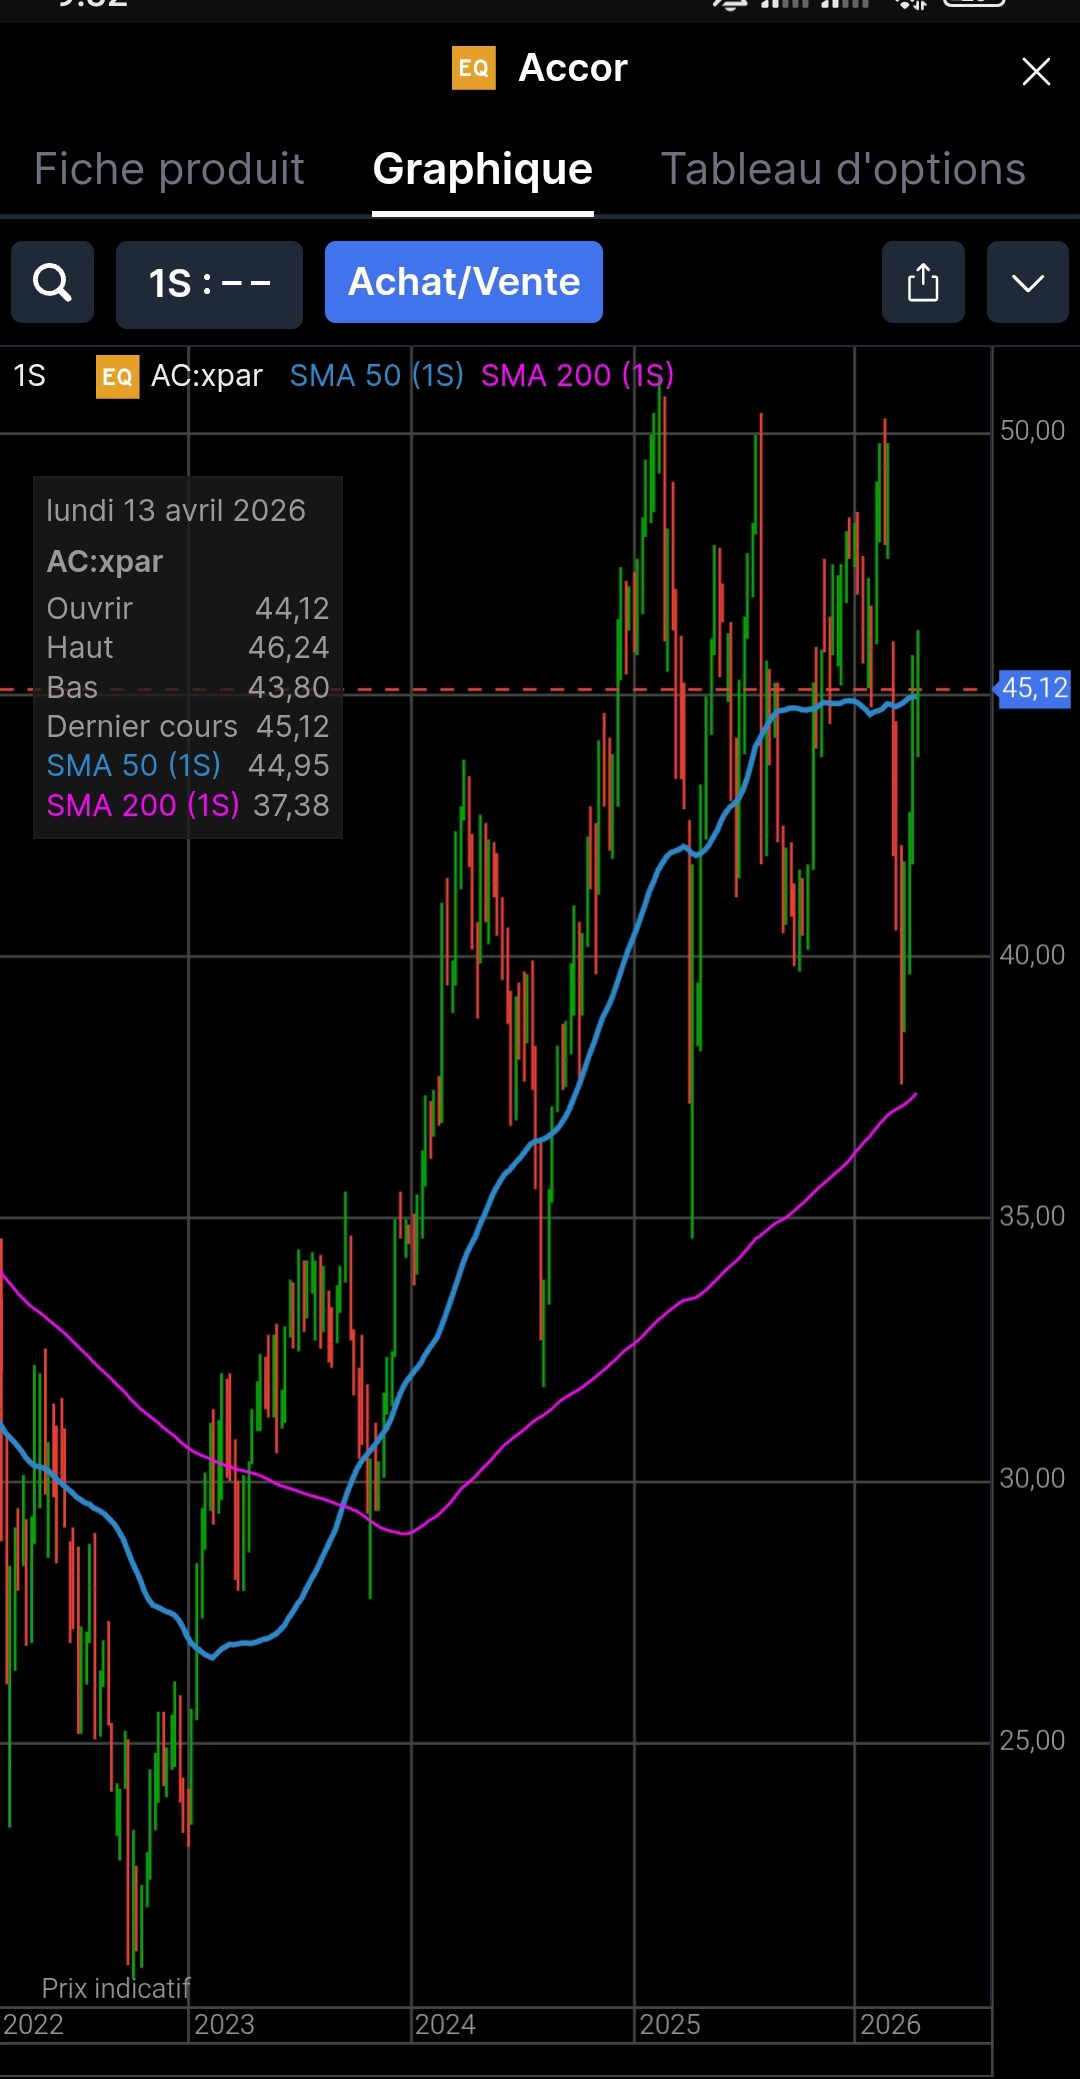Click the AC:xpar heading in tooltip
Viewport: 1080px width, 2079px height.
(105, 561)
